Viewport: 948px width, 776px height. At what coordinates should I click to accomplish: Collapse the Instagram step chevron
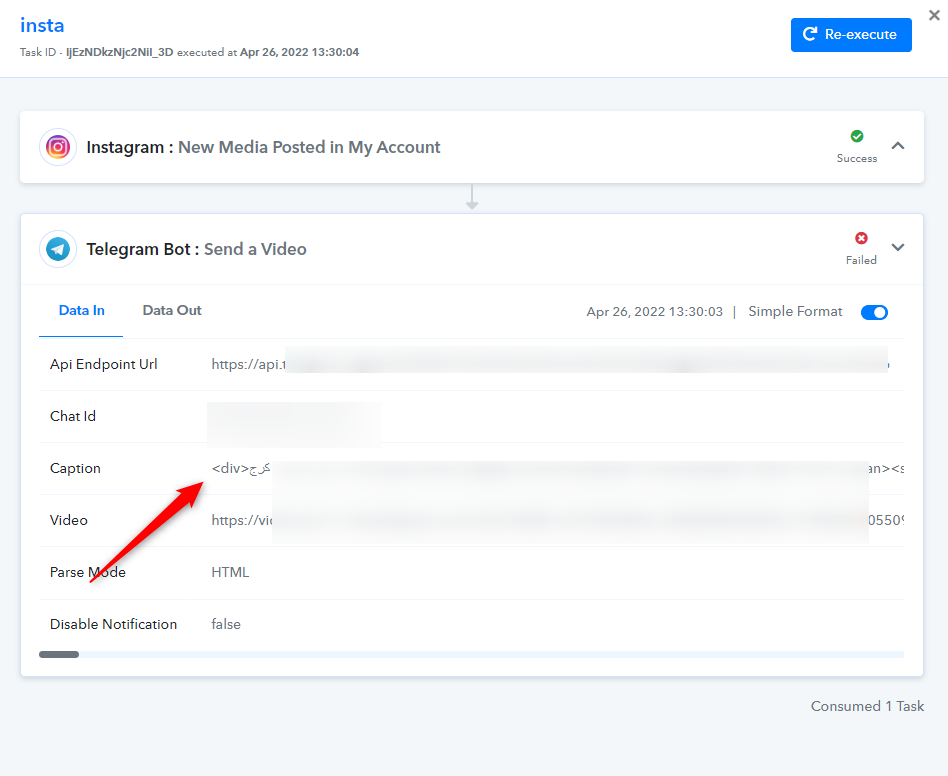point(898,146)
